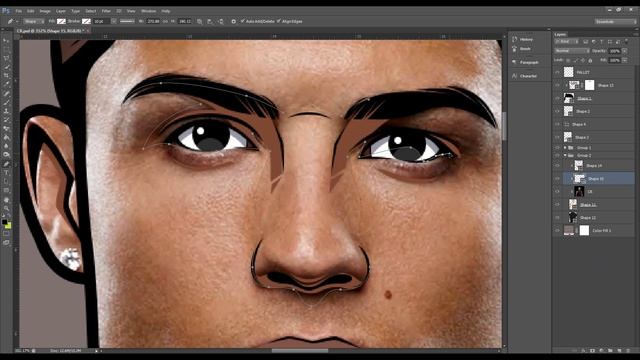
Task: Select the Gradient tool
Action: 6,138
